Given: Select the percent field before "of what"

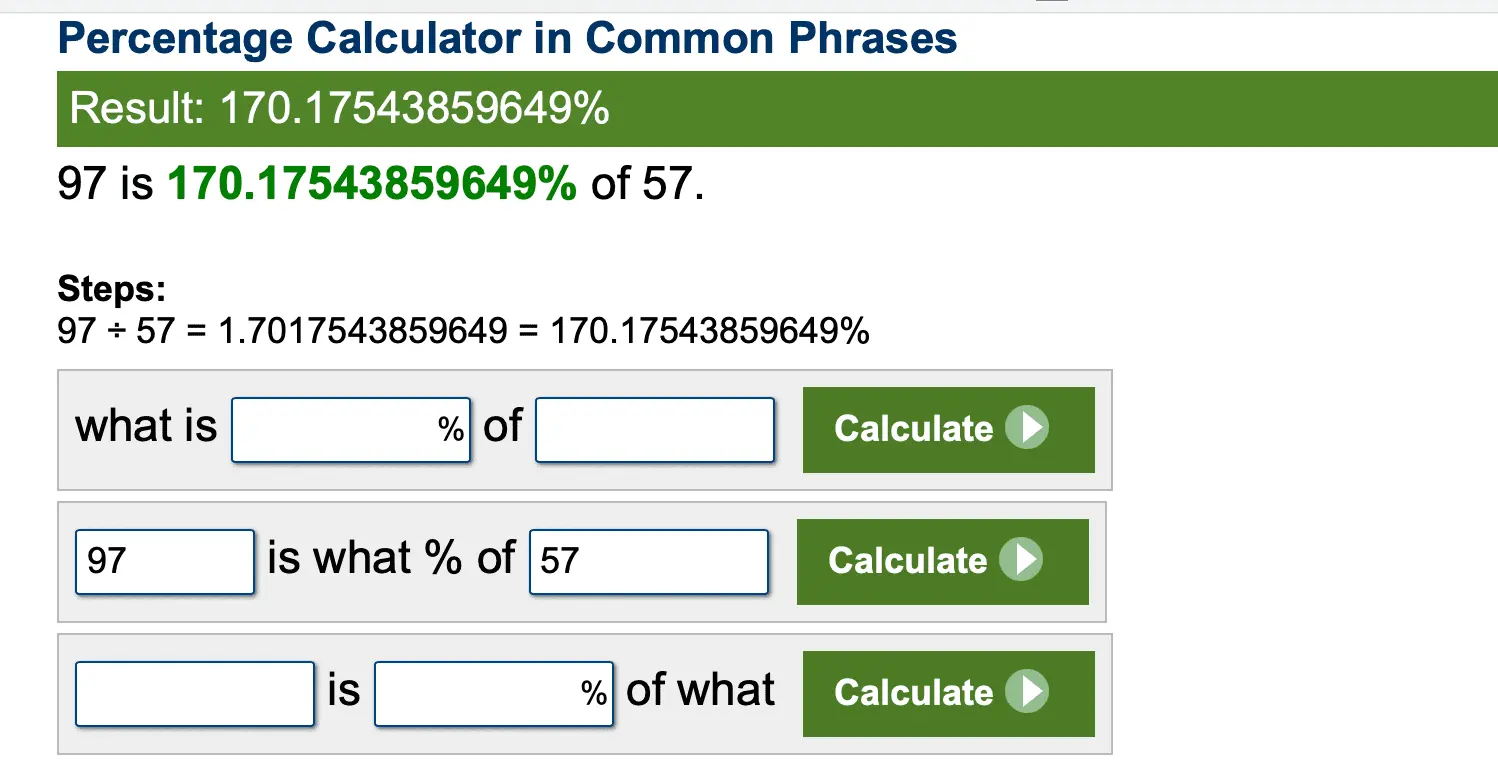Looking at the screenshot, I should [x=480, y=693].
